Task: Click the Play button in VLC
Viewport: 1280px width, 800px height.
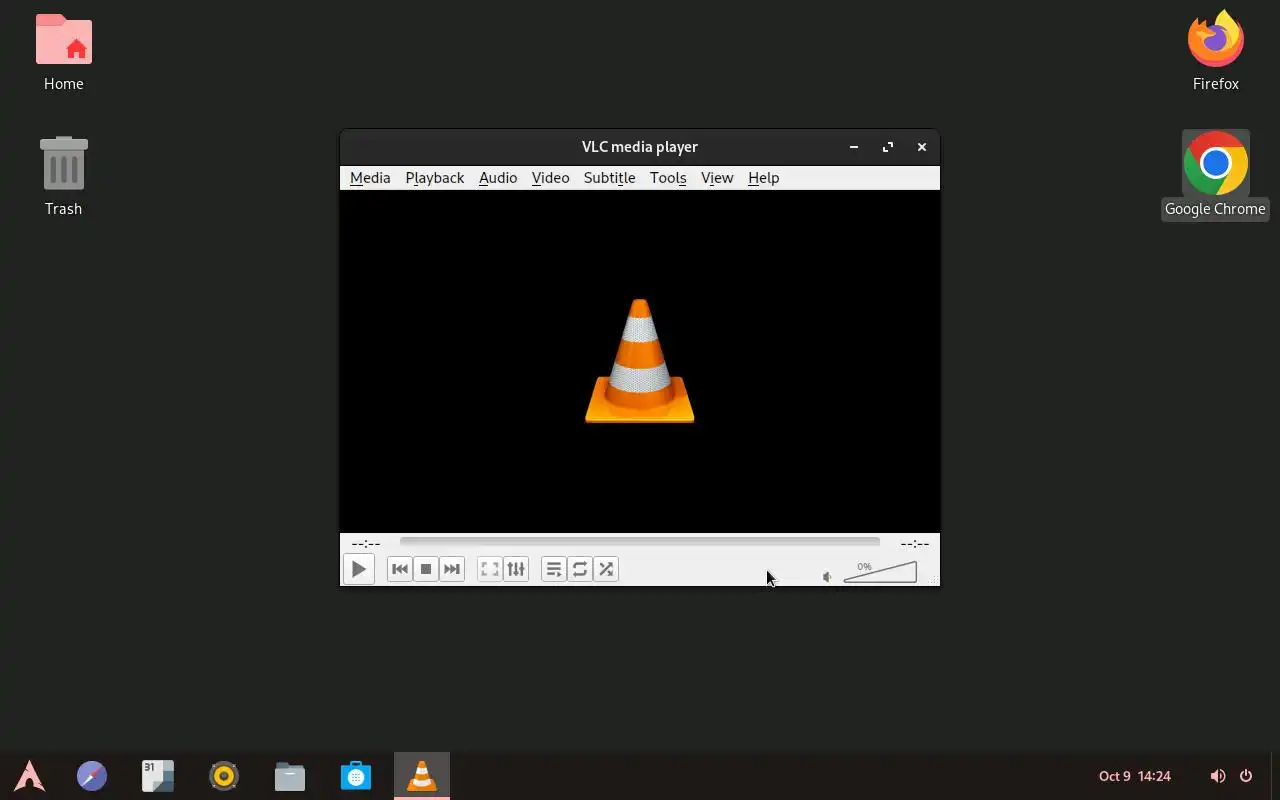Action: point(358,569)
